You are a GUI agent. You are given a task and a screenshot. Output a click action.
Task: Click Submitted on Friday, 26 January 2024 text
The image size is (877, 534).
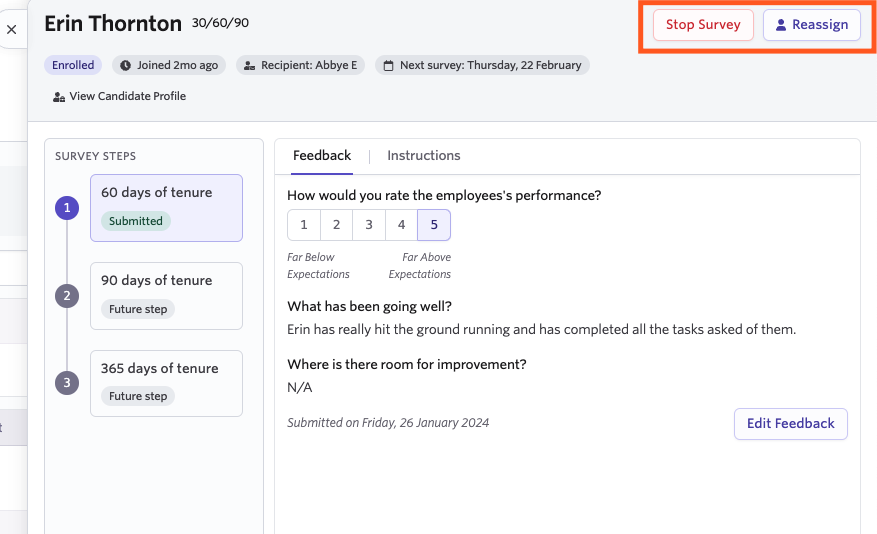[x=388, y=423]
